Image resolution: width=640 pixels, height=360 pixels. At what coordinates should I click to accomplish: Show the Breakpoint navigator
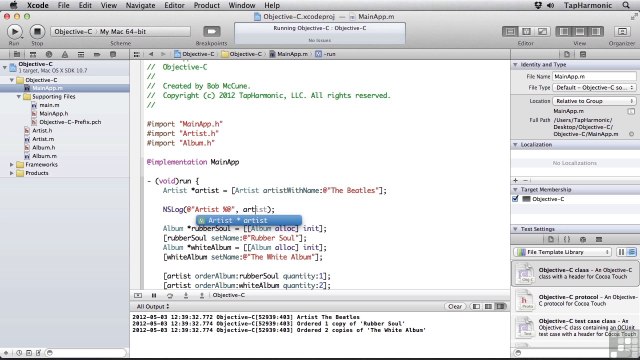pyautogui.click(x=97, y=54)
